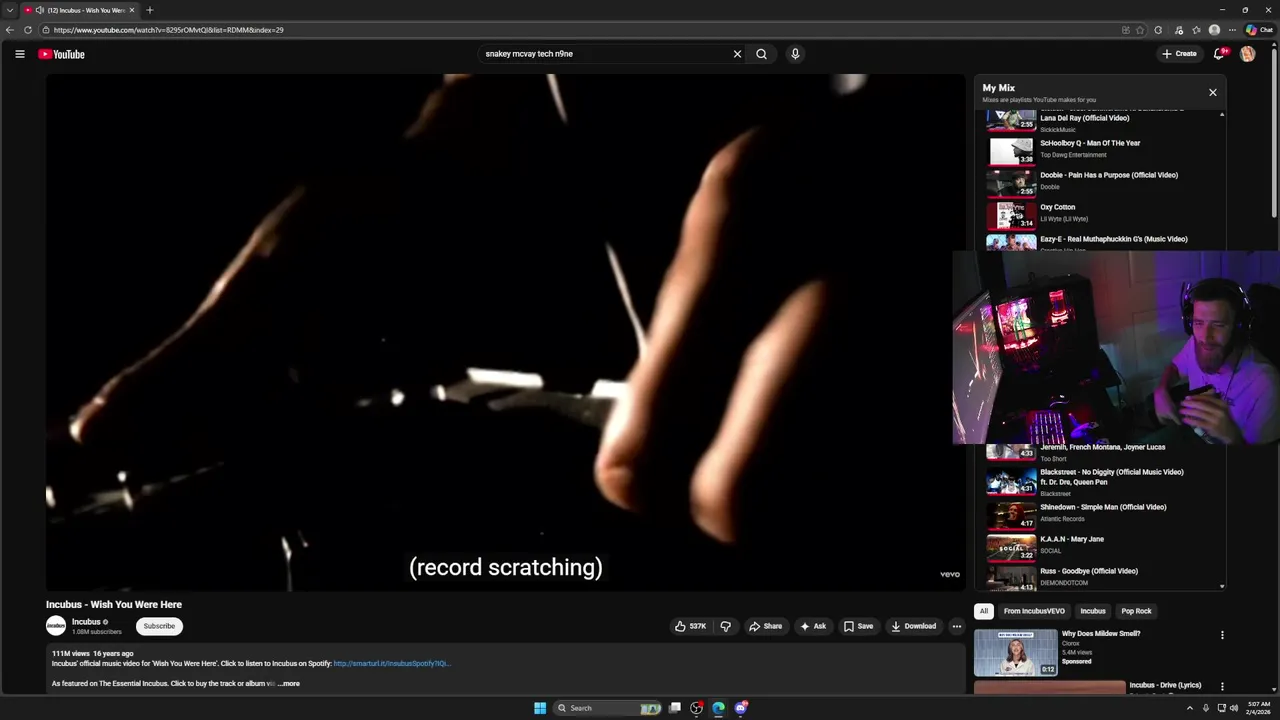The height and width of the screenshot is (720, 1280).
Task: Select the Incubus filter chip
Action: [1093, 611]
